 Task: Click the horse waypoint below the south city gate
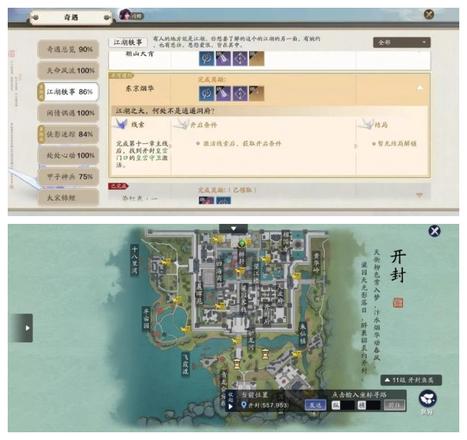point(236,341)
